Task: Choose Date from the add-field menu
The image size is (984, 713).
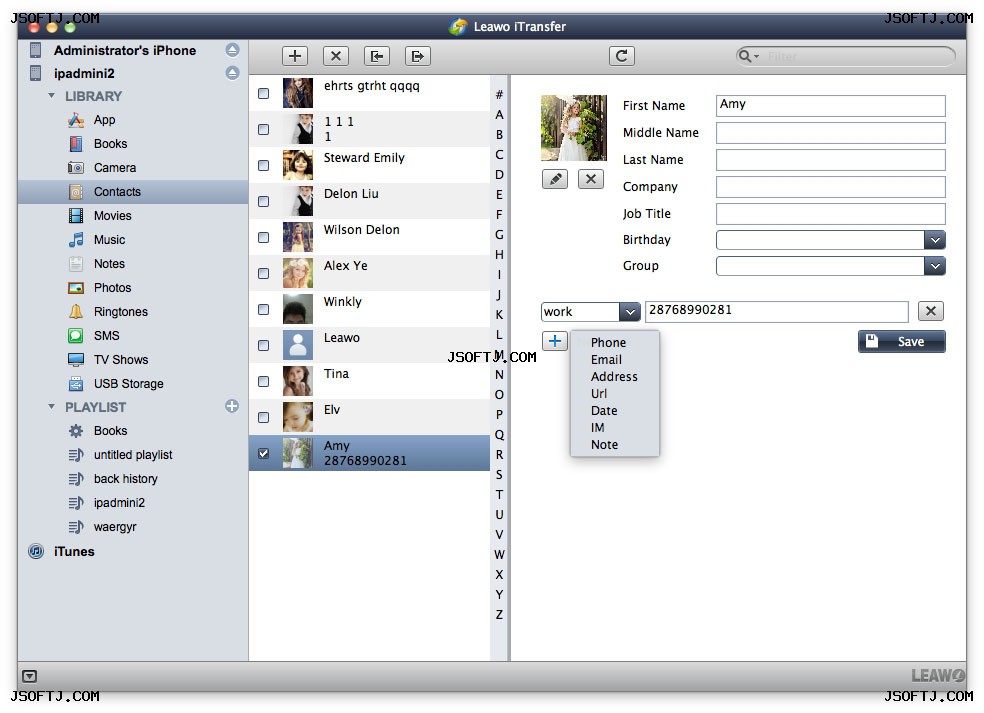Action: coord(604,410)
